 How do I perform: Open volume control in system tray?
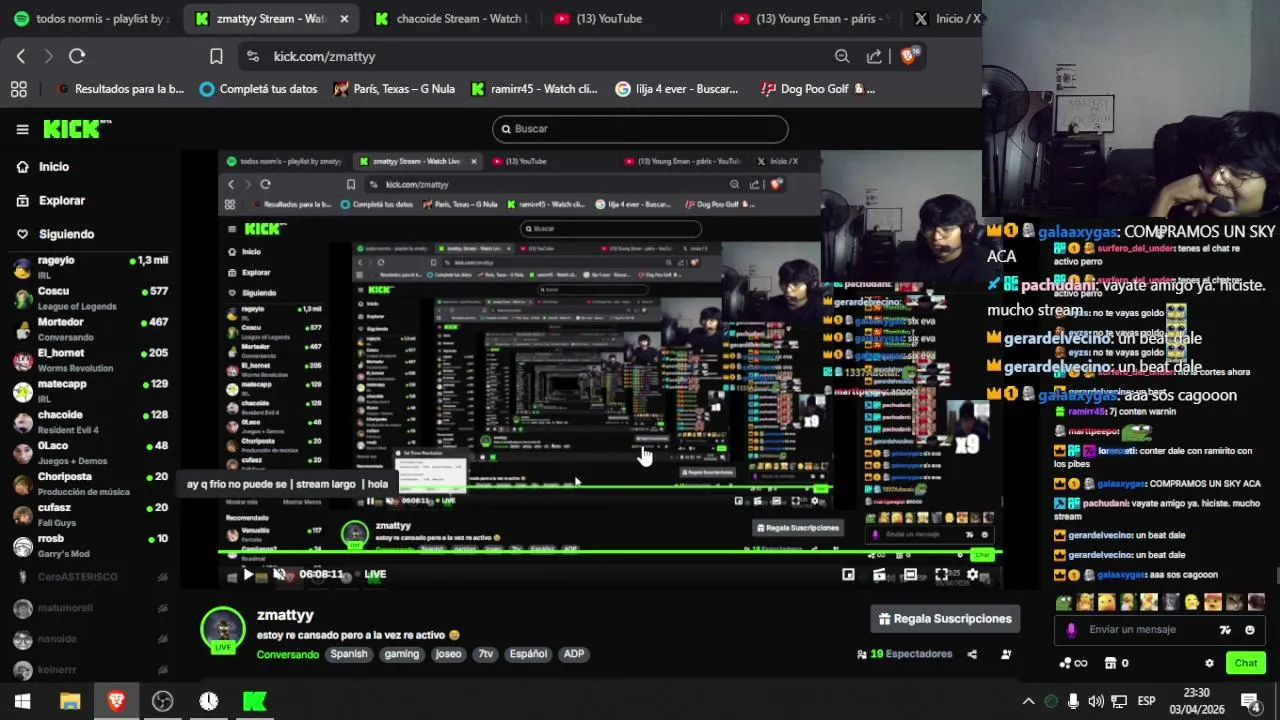1096,701
